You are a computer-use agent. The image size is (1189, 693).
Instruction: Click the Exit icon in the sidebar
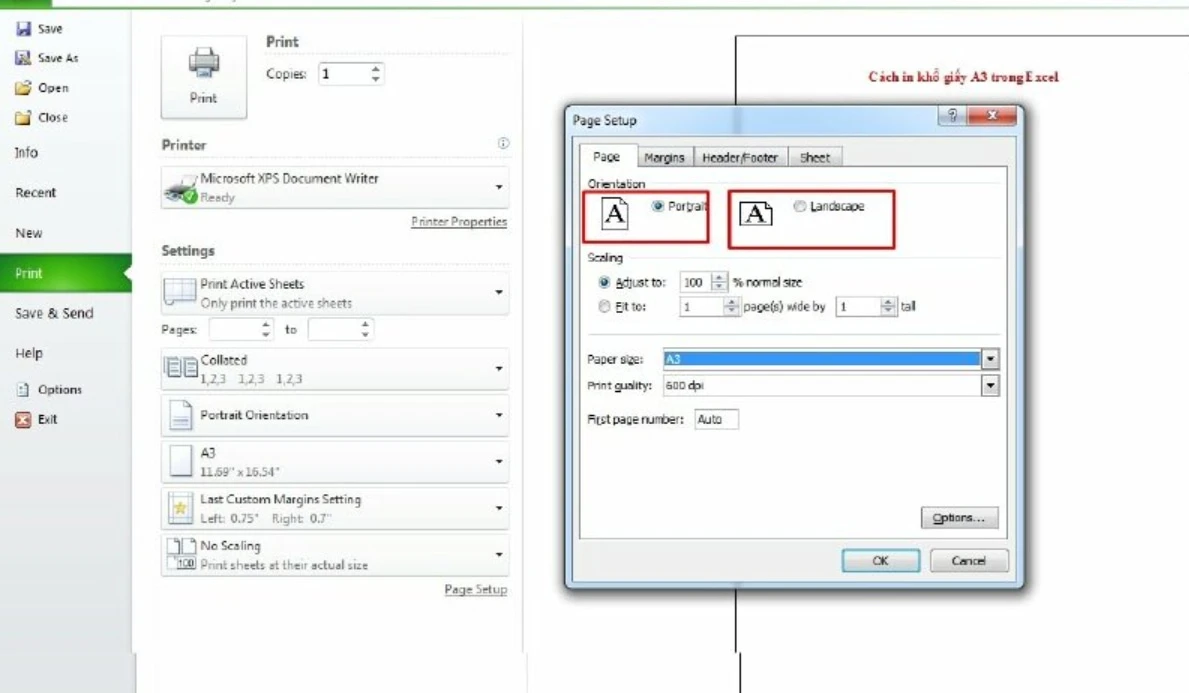23,418
